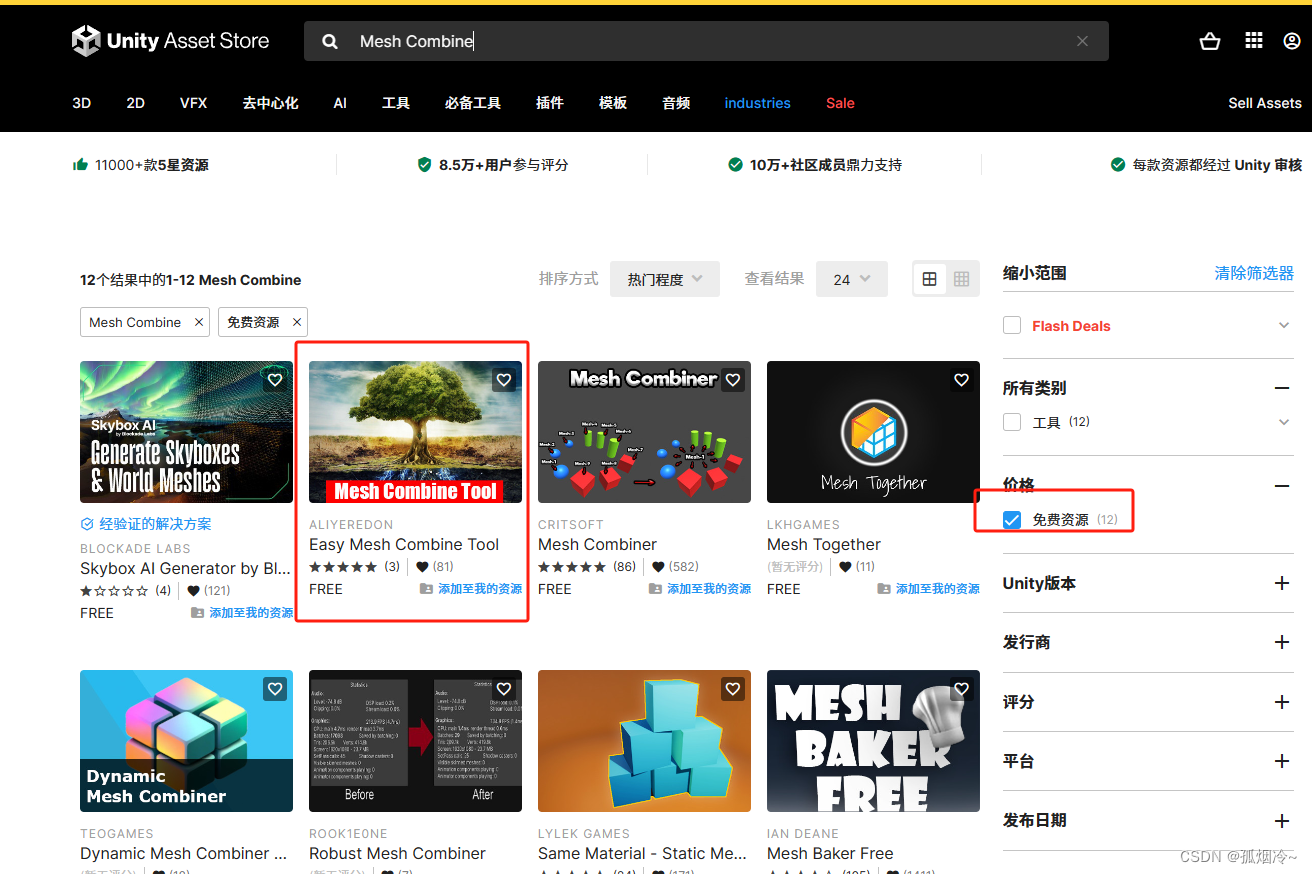1312x874 pixels.
Task: Open the 插件 menu
Action: [550, 103]
